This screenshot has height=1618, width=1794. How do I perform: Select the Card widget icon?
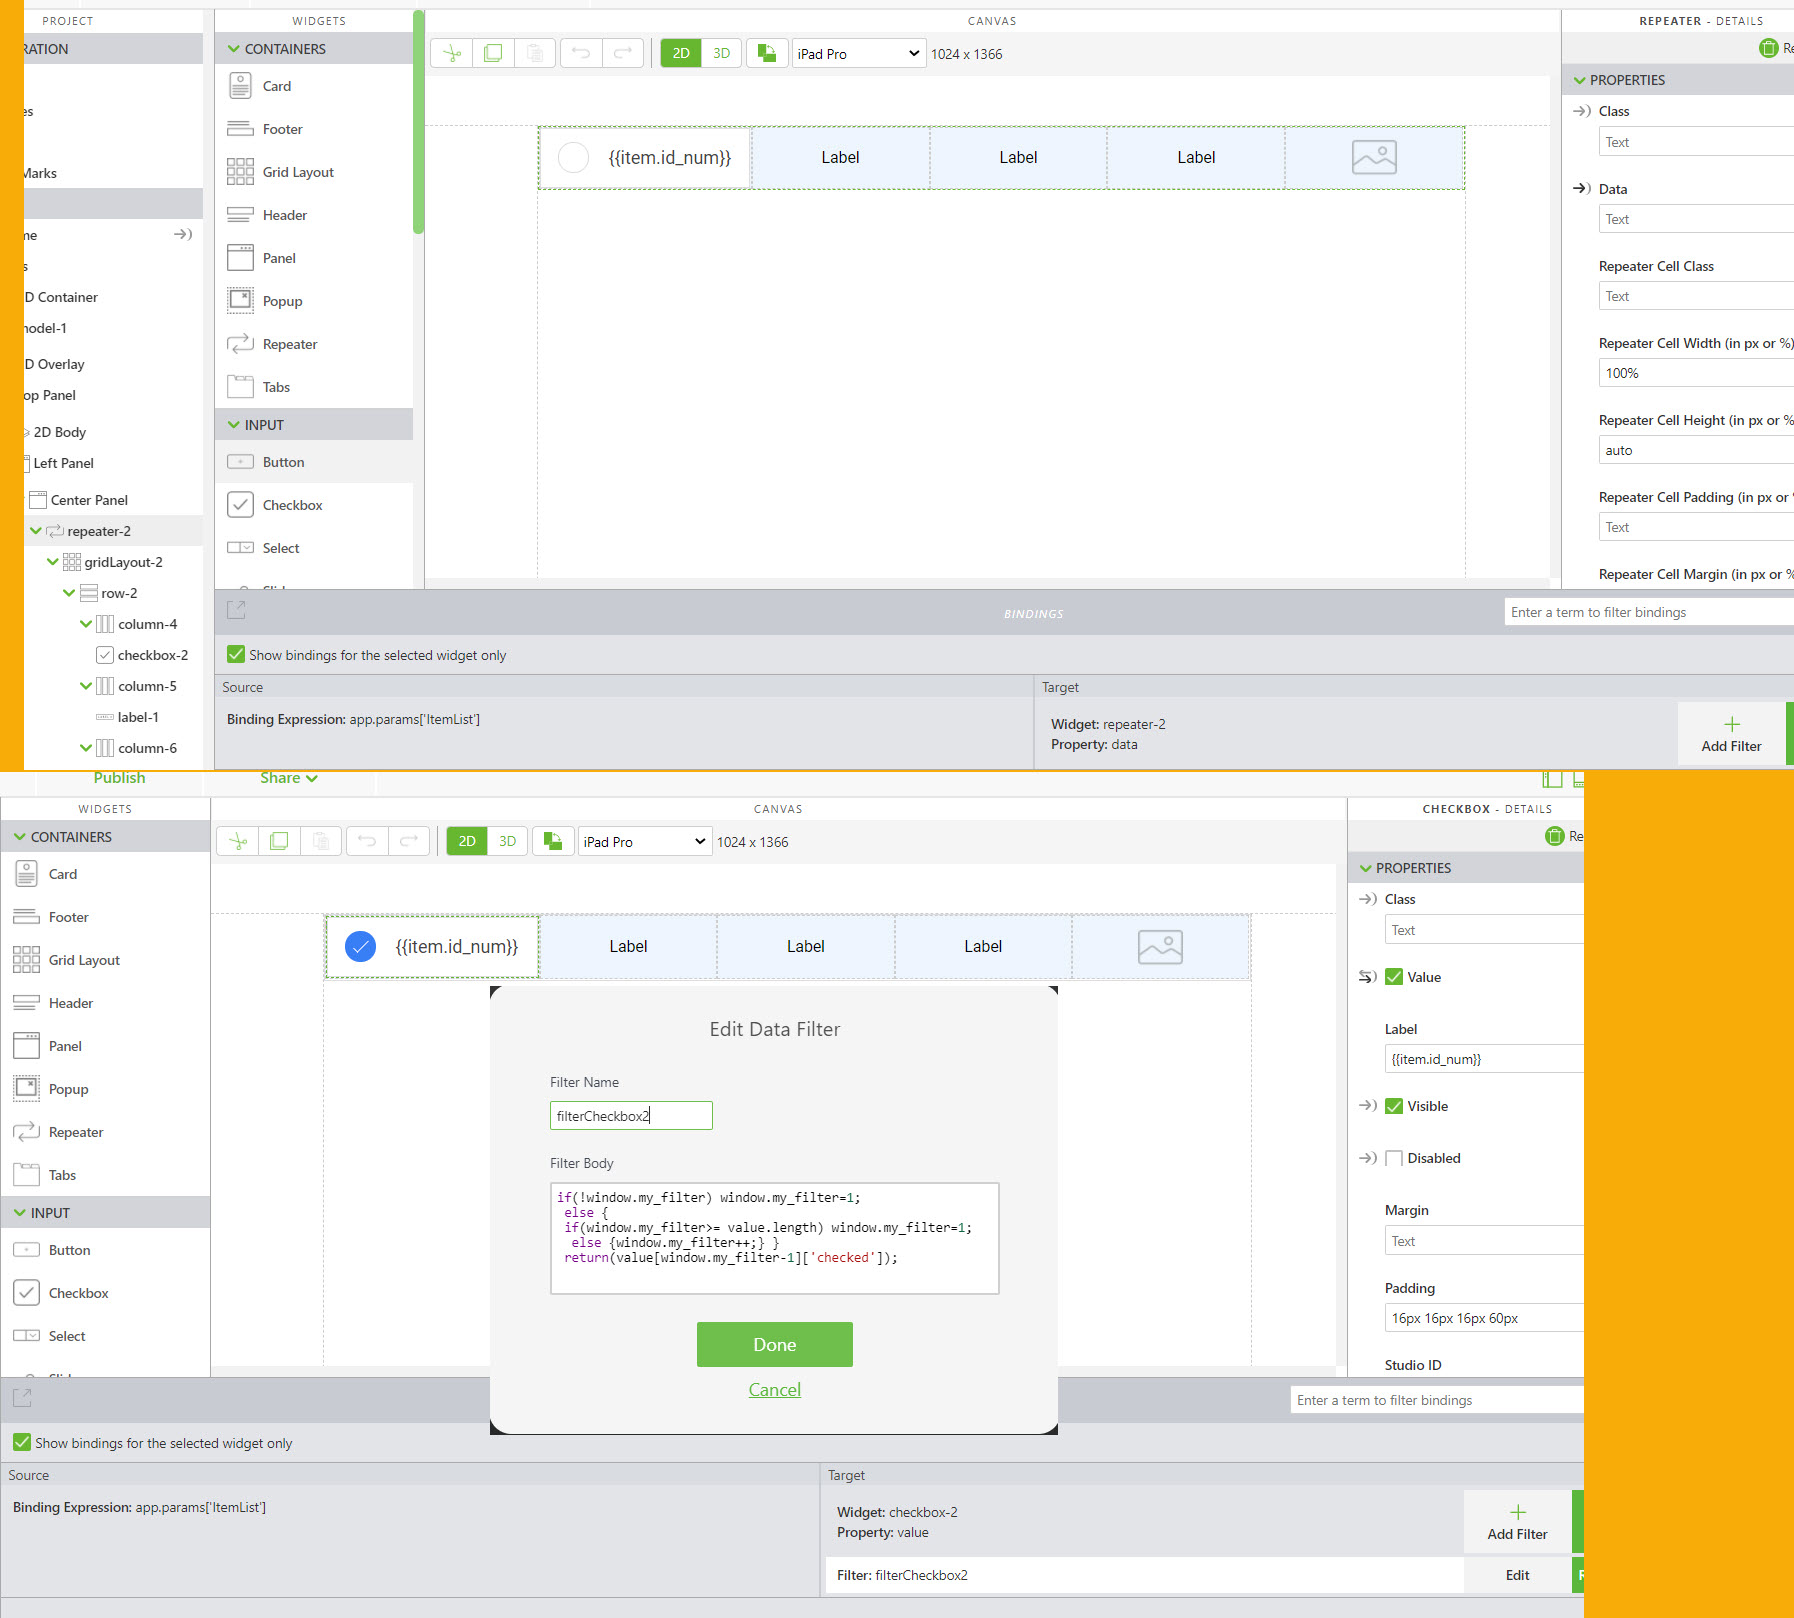(240, 86)
